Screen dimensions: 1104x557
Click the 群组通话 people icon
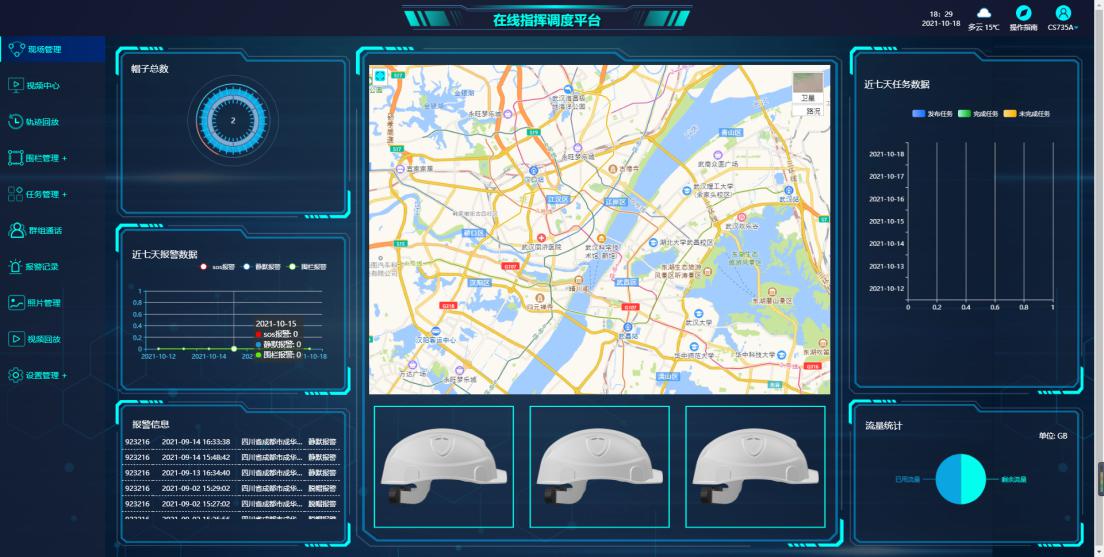tap(16, 230)
